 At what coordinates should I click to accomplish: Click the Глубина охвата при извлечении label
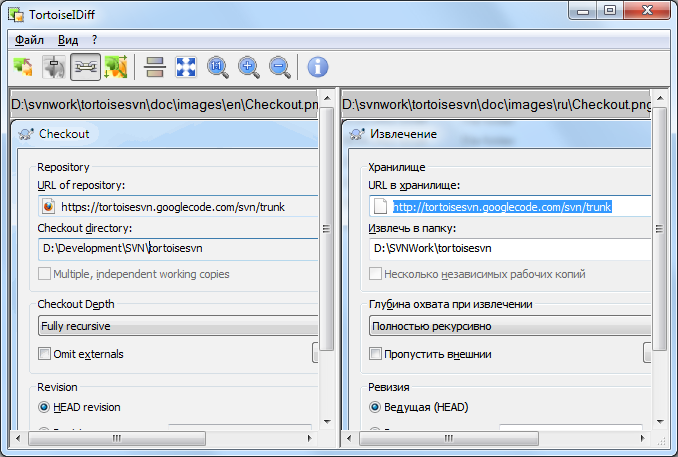(x=450, y=304)
